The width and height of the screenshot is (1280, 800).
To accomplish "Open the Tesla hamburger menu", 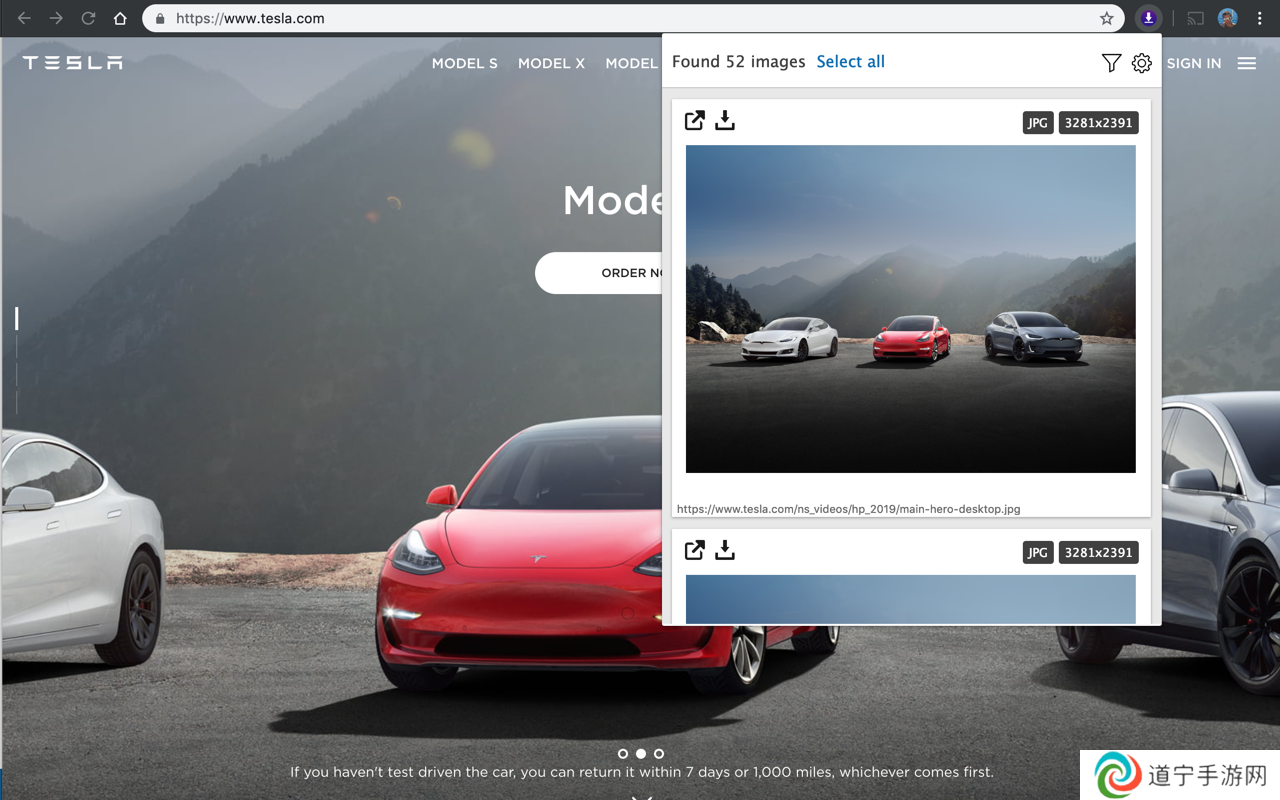I will click(1246, 63).
